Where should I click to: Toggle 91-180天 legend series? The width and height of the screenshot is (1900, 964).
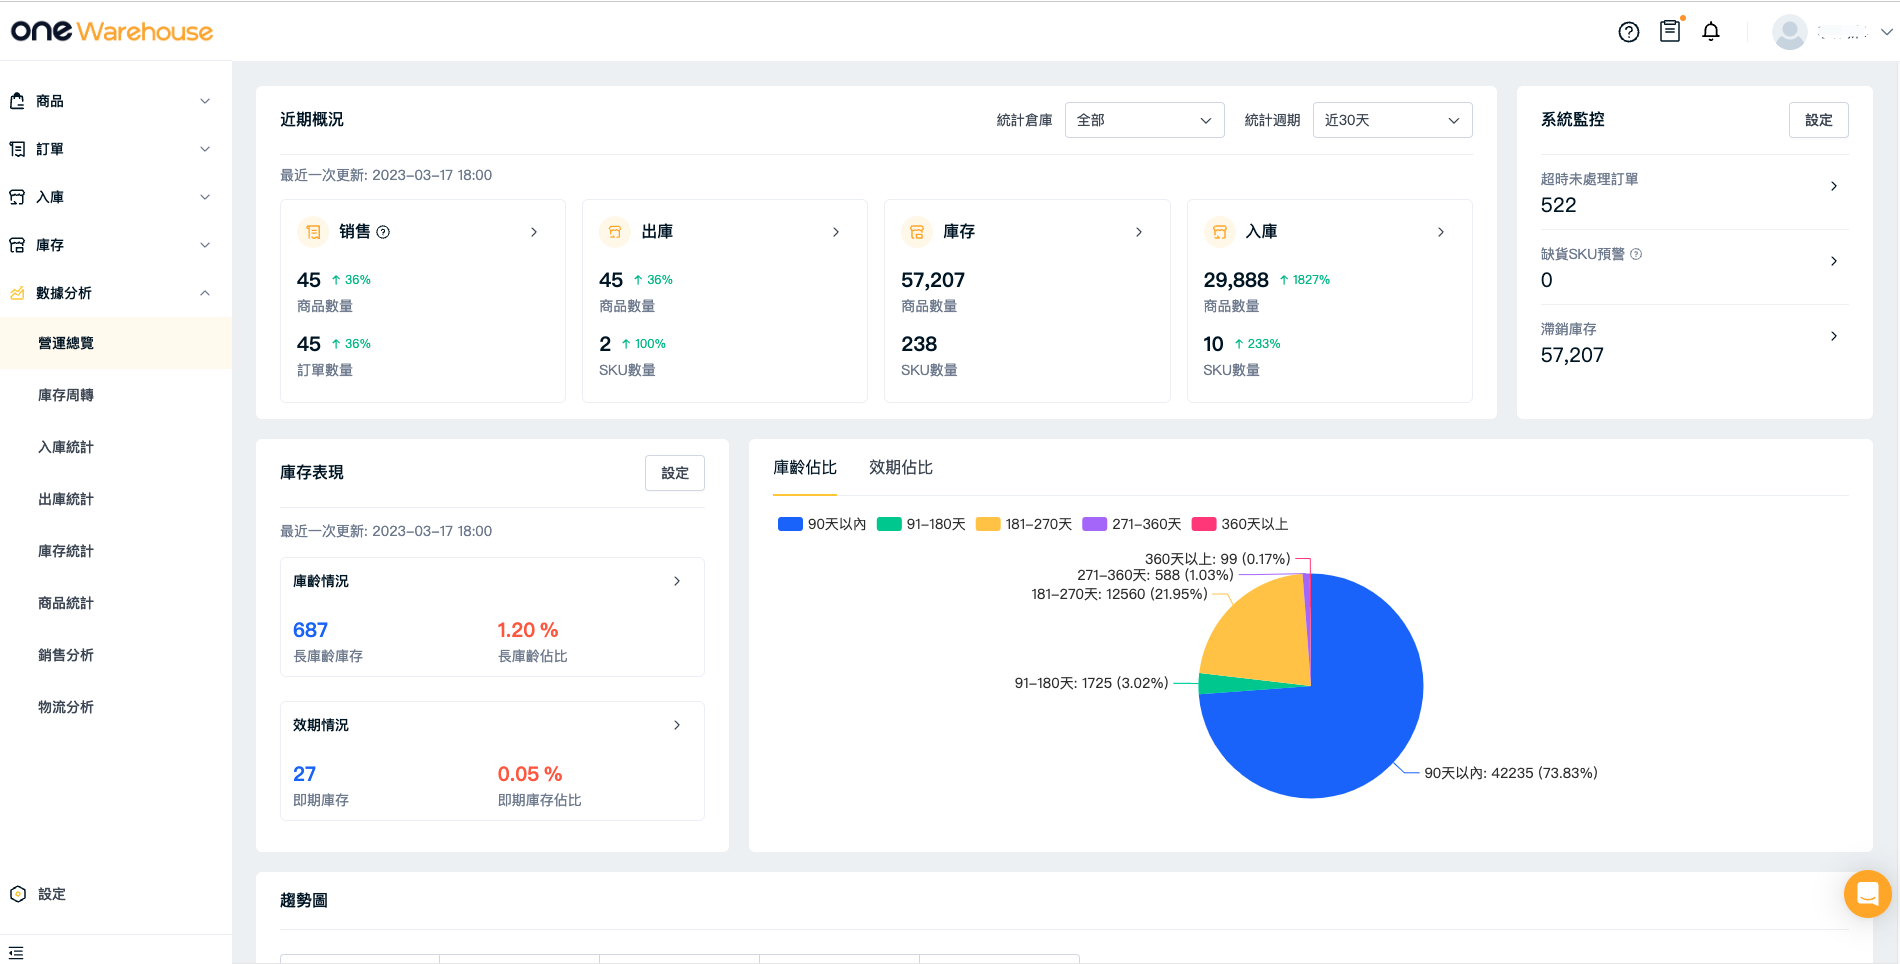[x=921, y=524]
